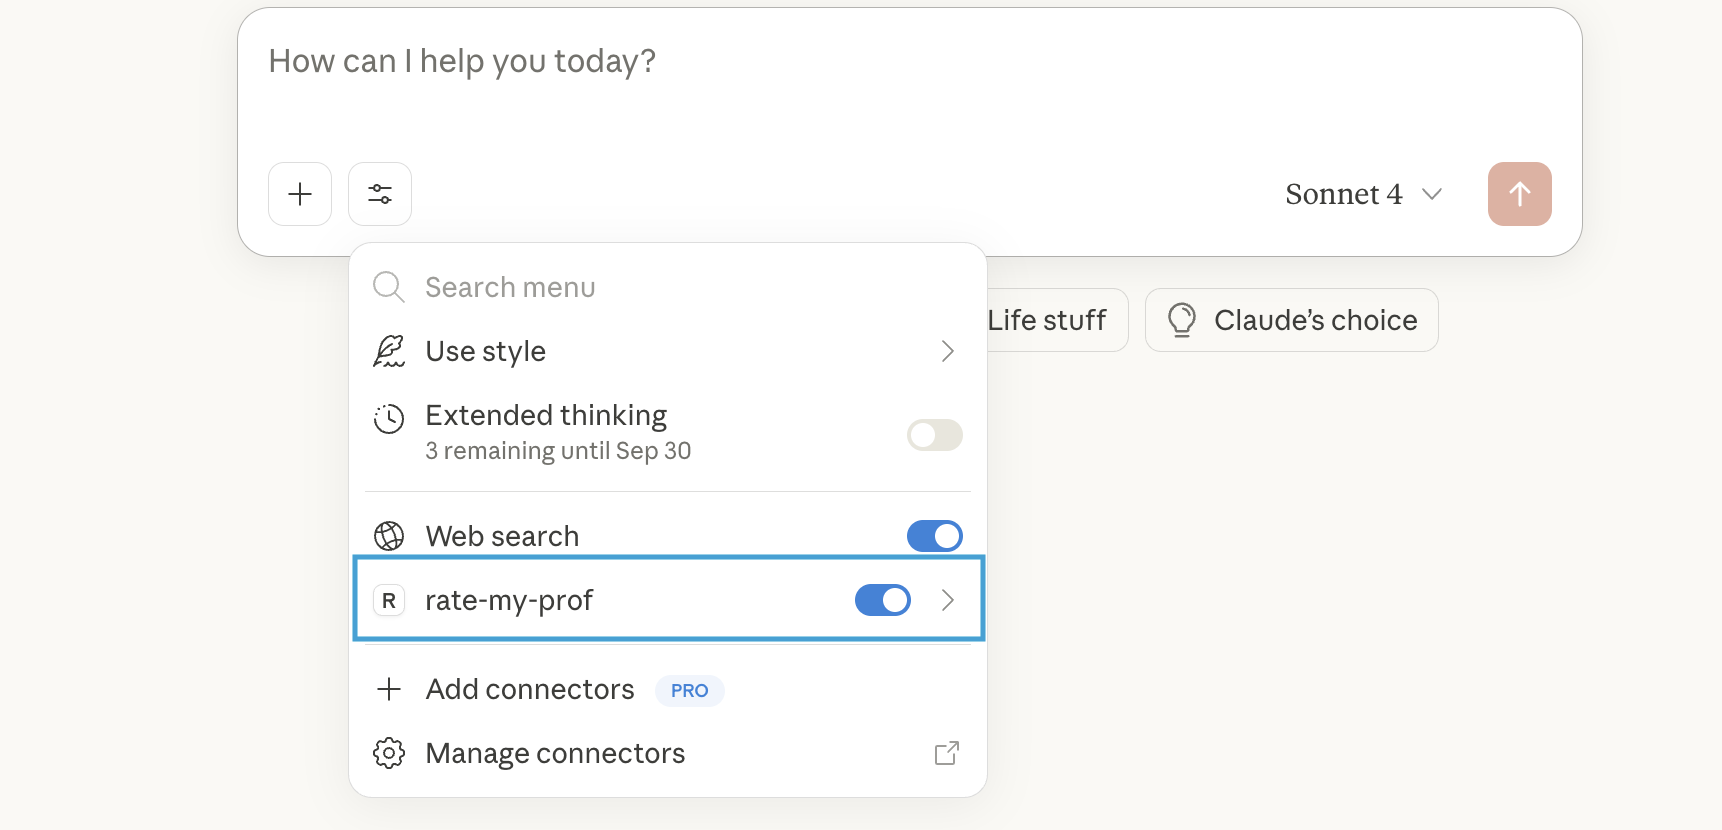
Task: Click the rate-my-prof R icon
Action: coord(389,600)
